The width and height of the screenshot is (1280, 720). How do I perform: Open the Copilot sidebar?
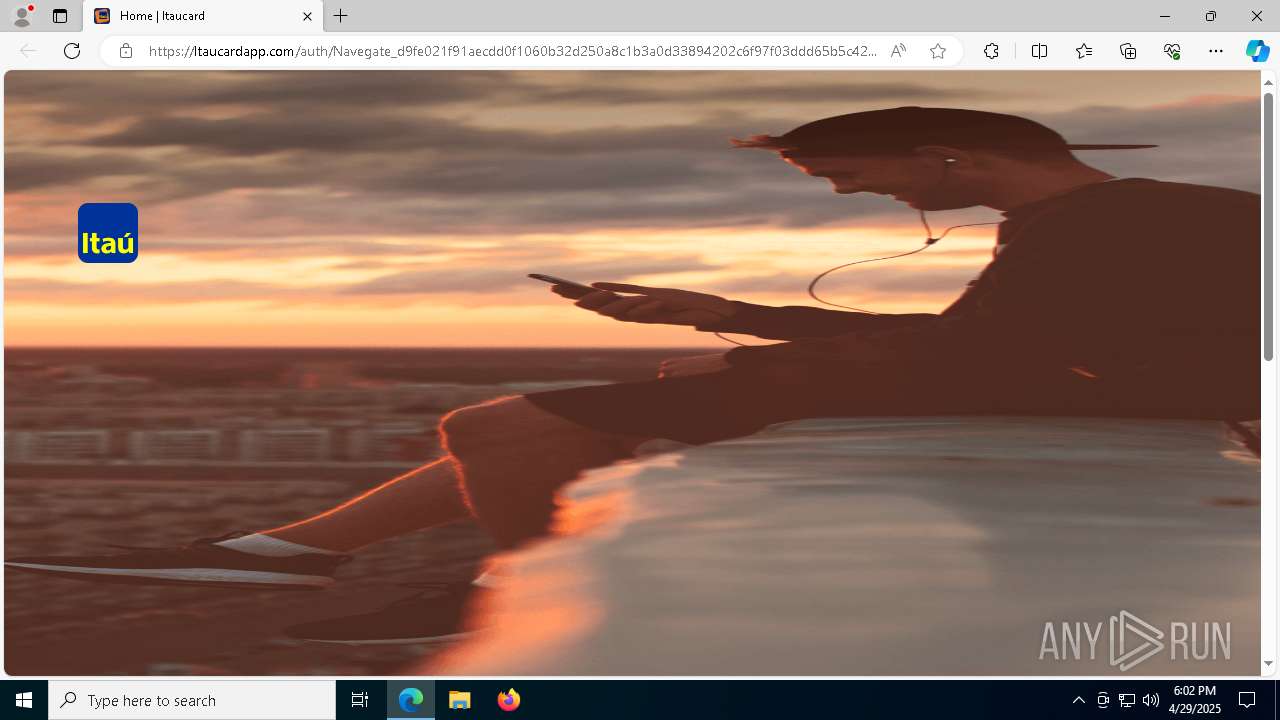click(x=1257, y=51)
